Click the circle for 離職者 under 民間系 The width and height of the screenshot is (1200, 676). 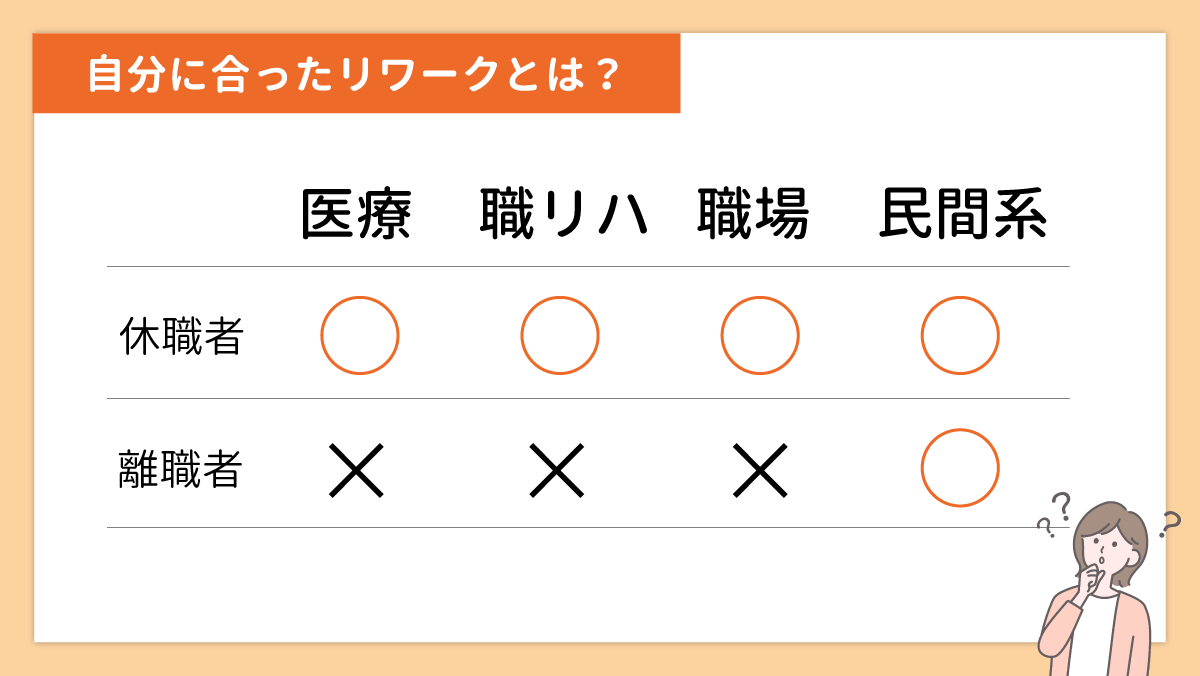point(960,467)
